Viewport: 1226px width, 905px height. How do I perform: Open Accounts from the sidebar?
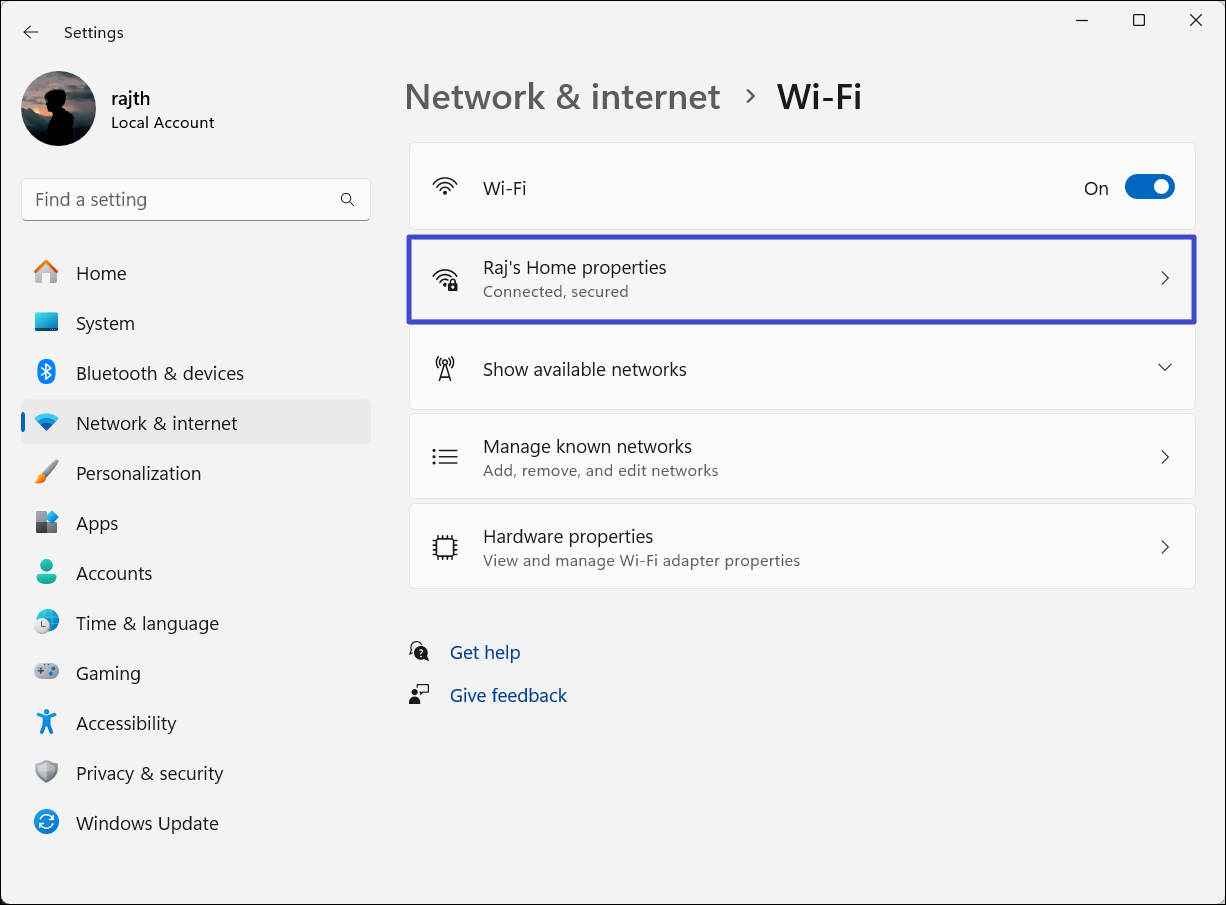tap(114, 573)
